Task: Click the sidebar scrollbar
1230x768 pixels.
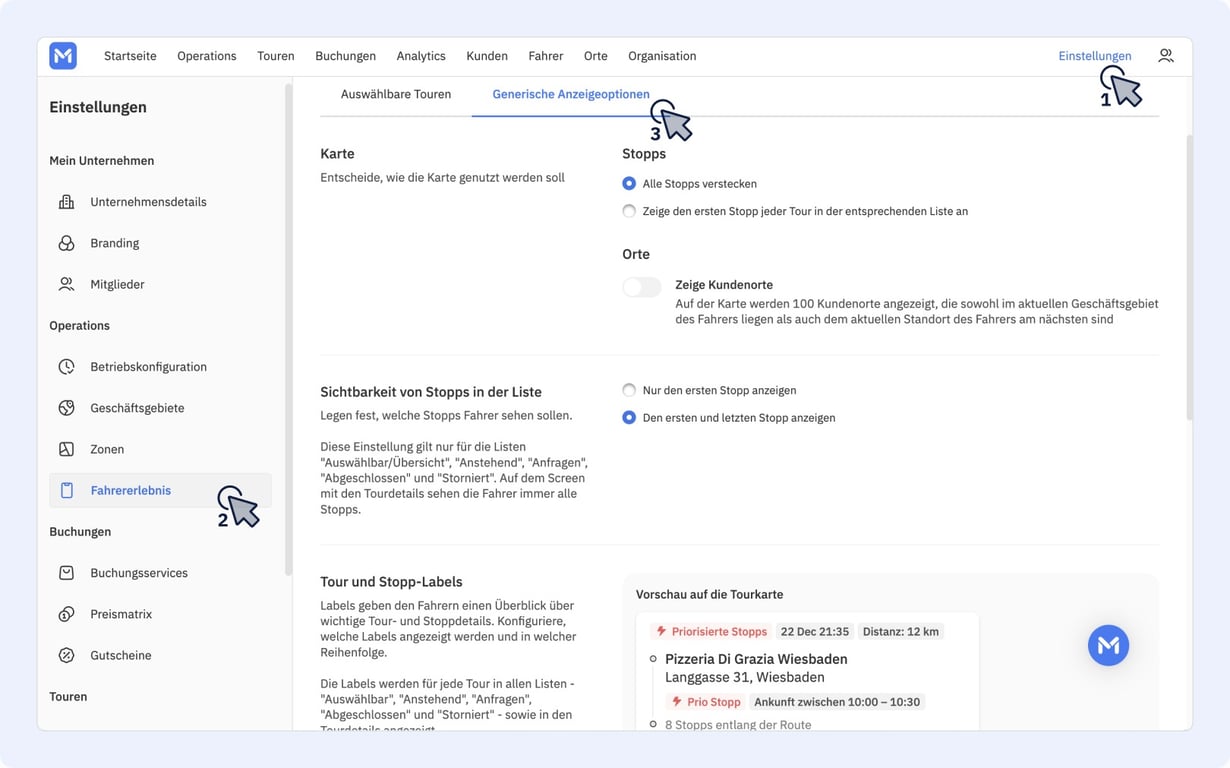Action: [x=288, y=328]
